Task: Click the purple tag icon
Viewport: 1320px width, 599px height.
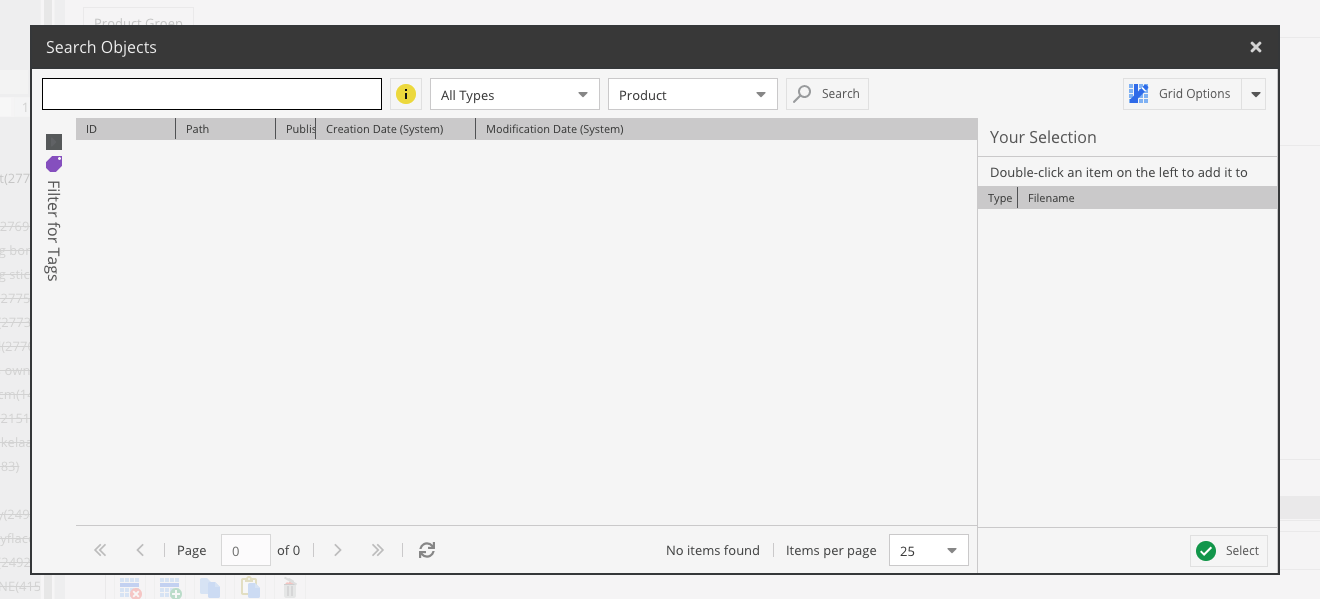Action: 54,164
